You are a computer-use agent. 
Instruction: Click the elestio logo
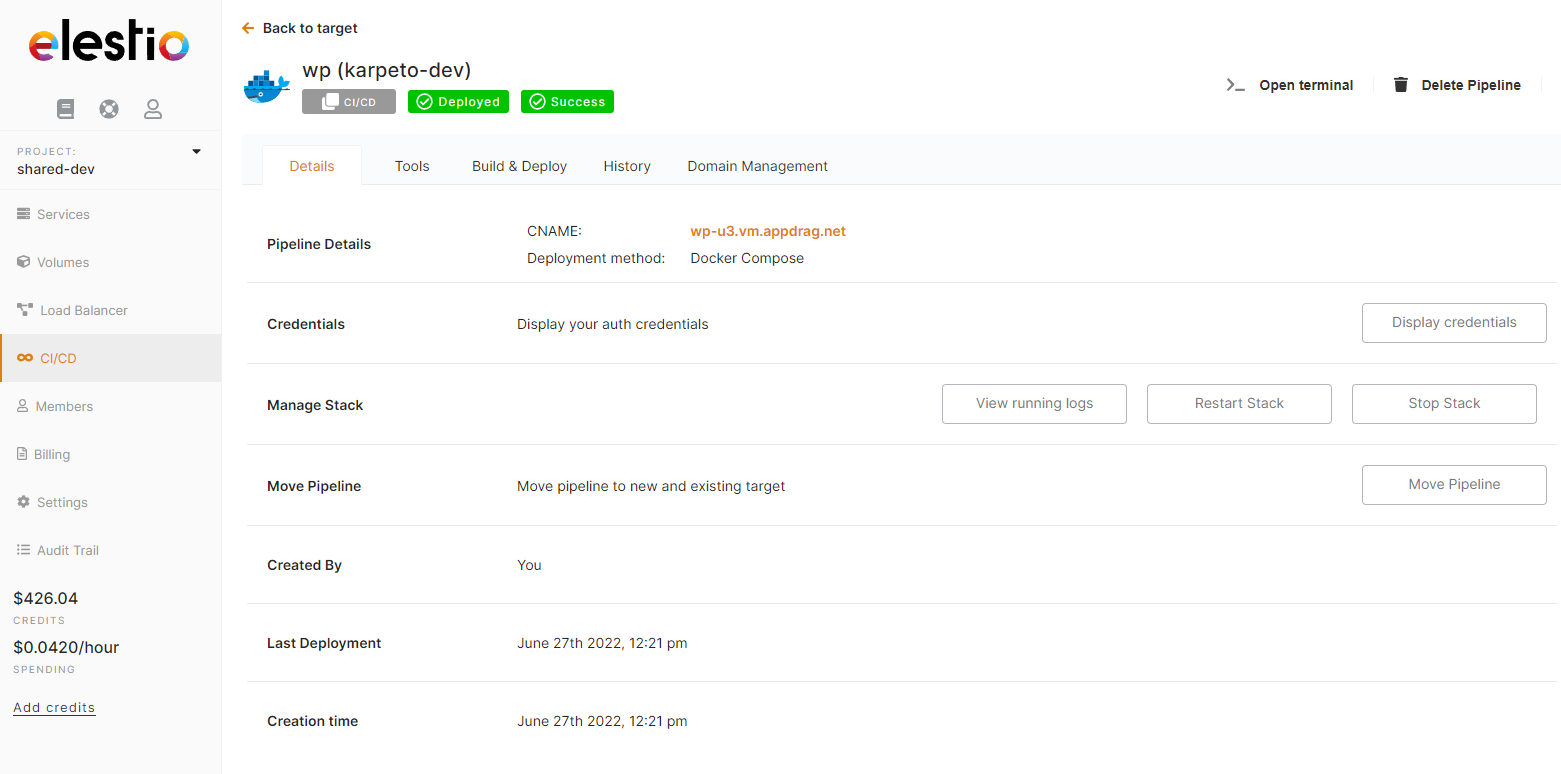coord(109,45)
